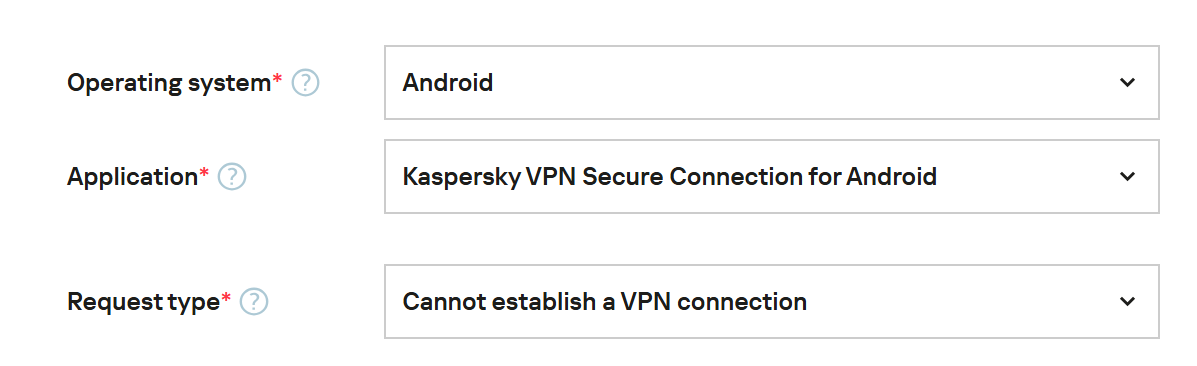Click the Application field label
The height and width of the screenshot is (366, 1197).
(133, 178)
